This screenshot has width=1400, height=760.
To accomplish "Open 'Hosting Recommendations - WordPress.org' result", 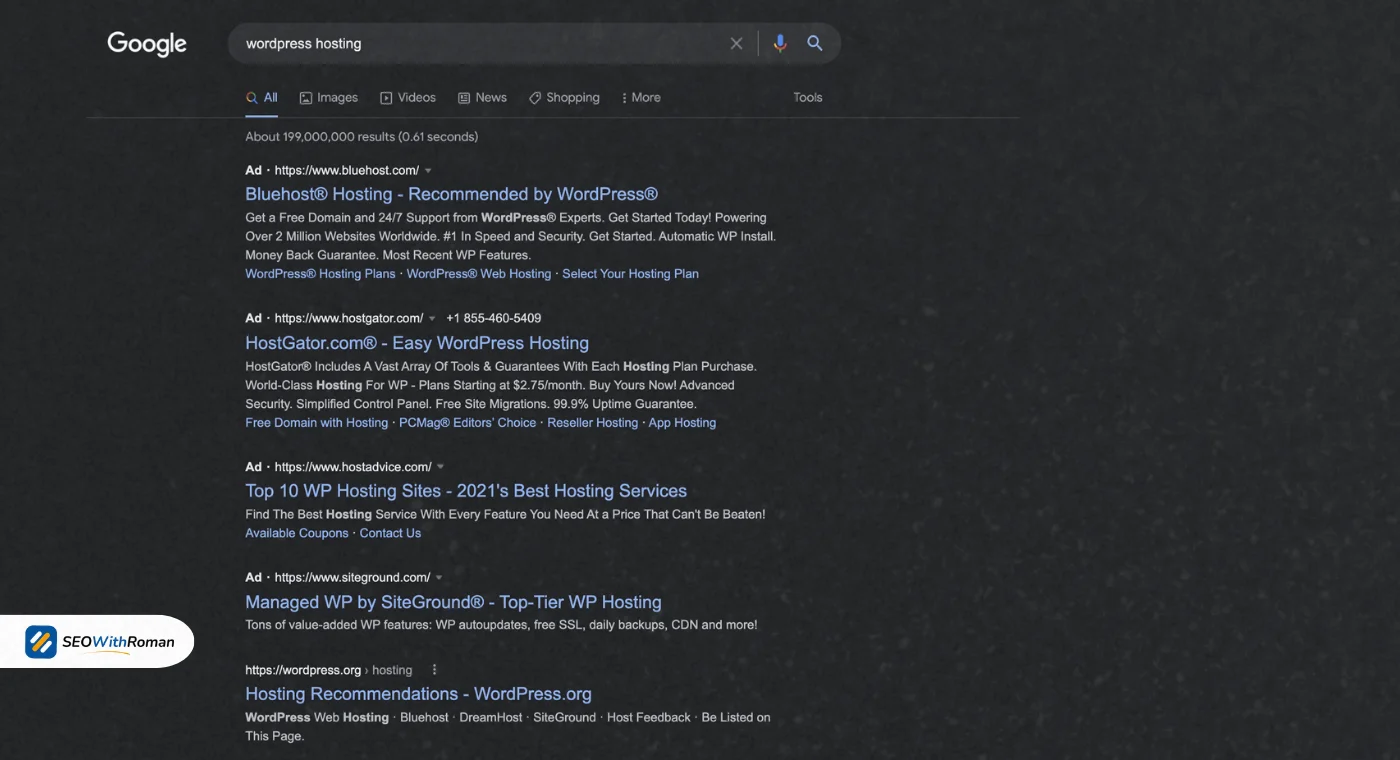I will [418, 694].
